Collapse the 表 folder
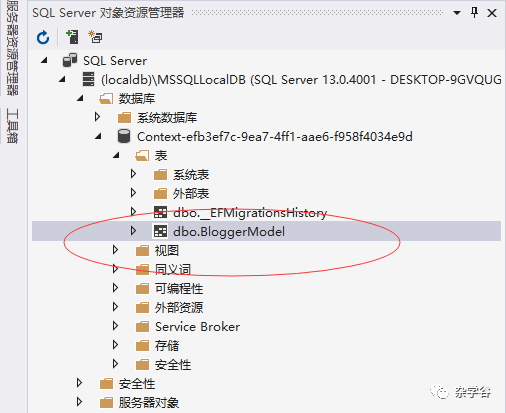Viewport: 506px width, 413px height. (x=116, y=155)
